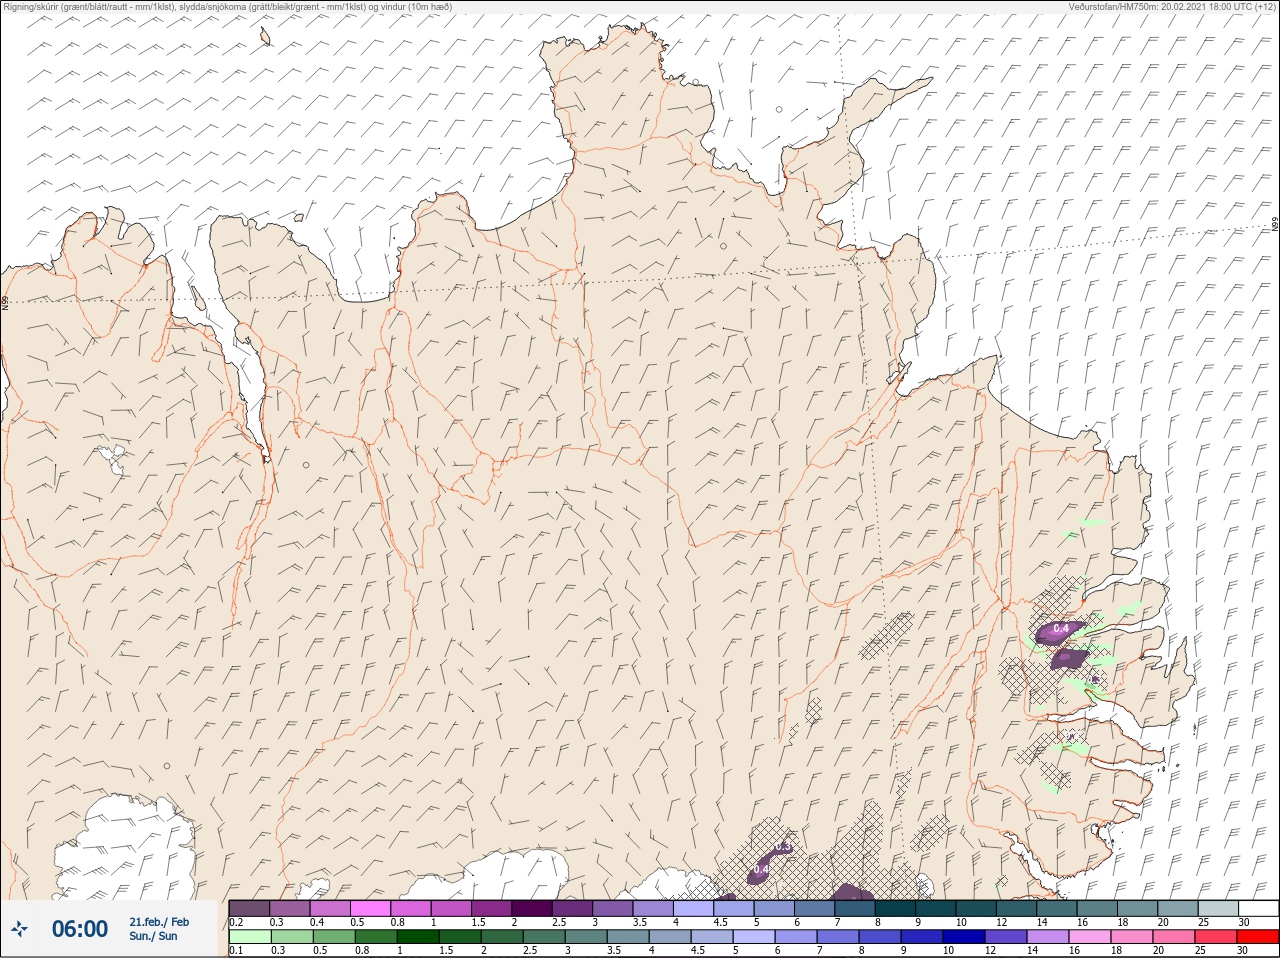Image resolution: width=1280 pixels, height=958 pixels.
Task: Select lower legend red swatch labeled 30
Action: tap(1259, 937)
